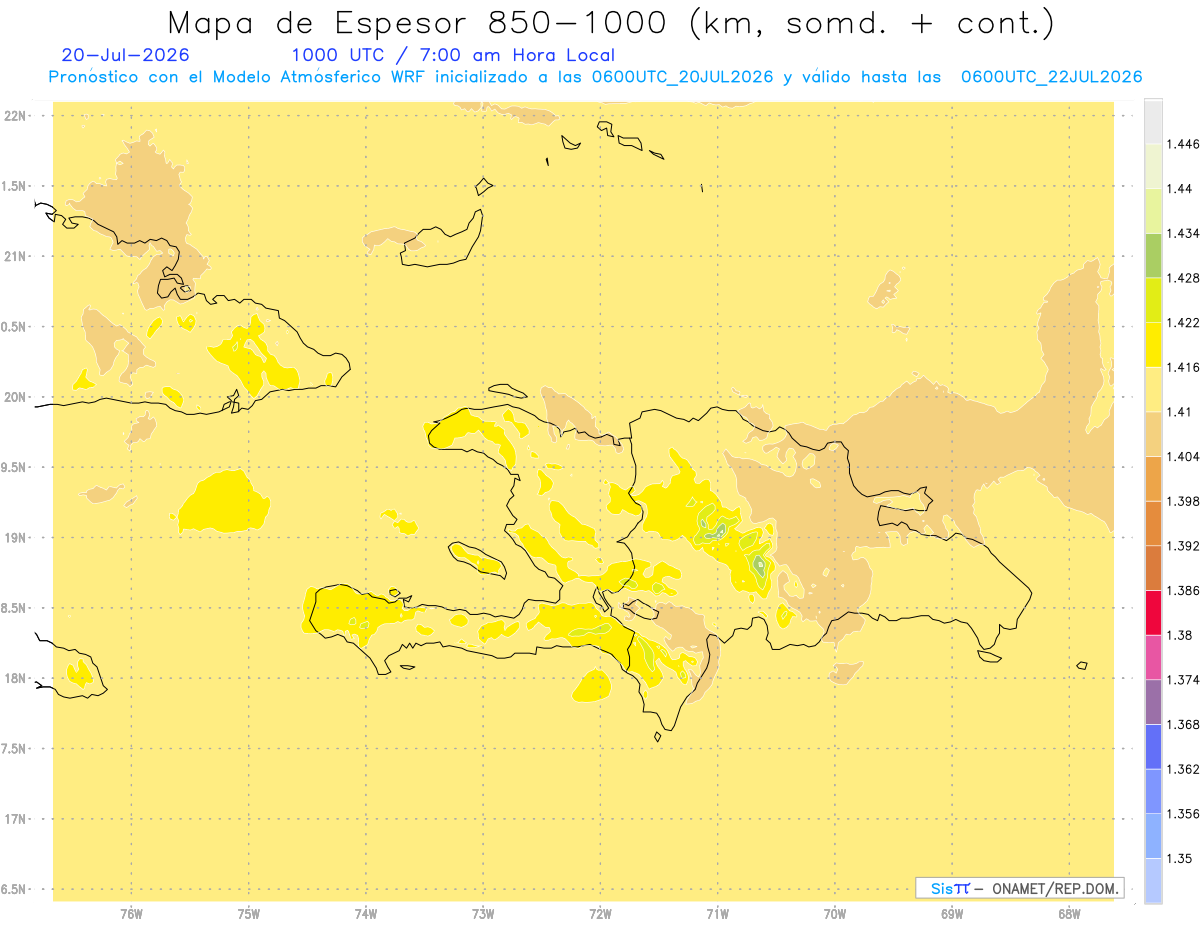Click the legend value '1.422'
1200x927 pixels.
coord(1182,323)
